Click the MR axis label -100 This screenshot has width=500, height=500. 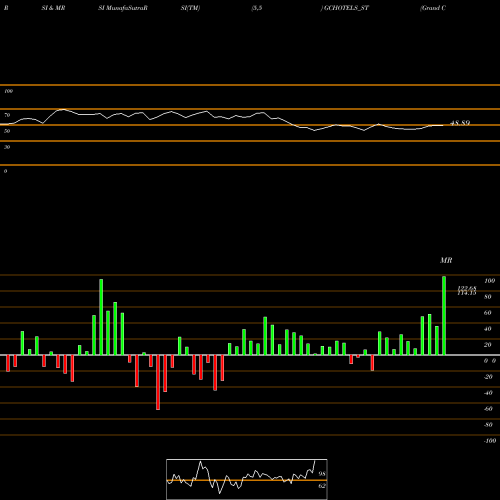coord(490,441)
